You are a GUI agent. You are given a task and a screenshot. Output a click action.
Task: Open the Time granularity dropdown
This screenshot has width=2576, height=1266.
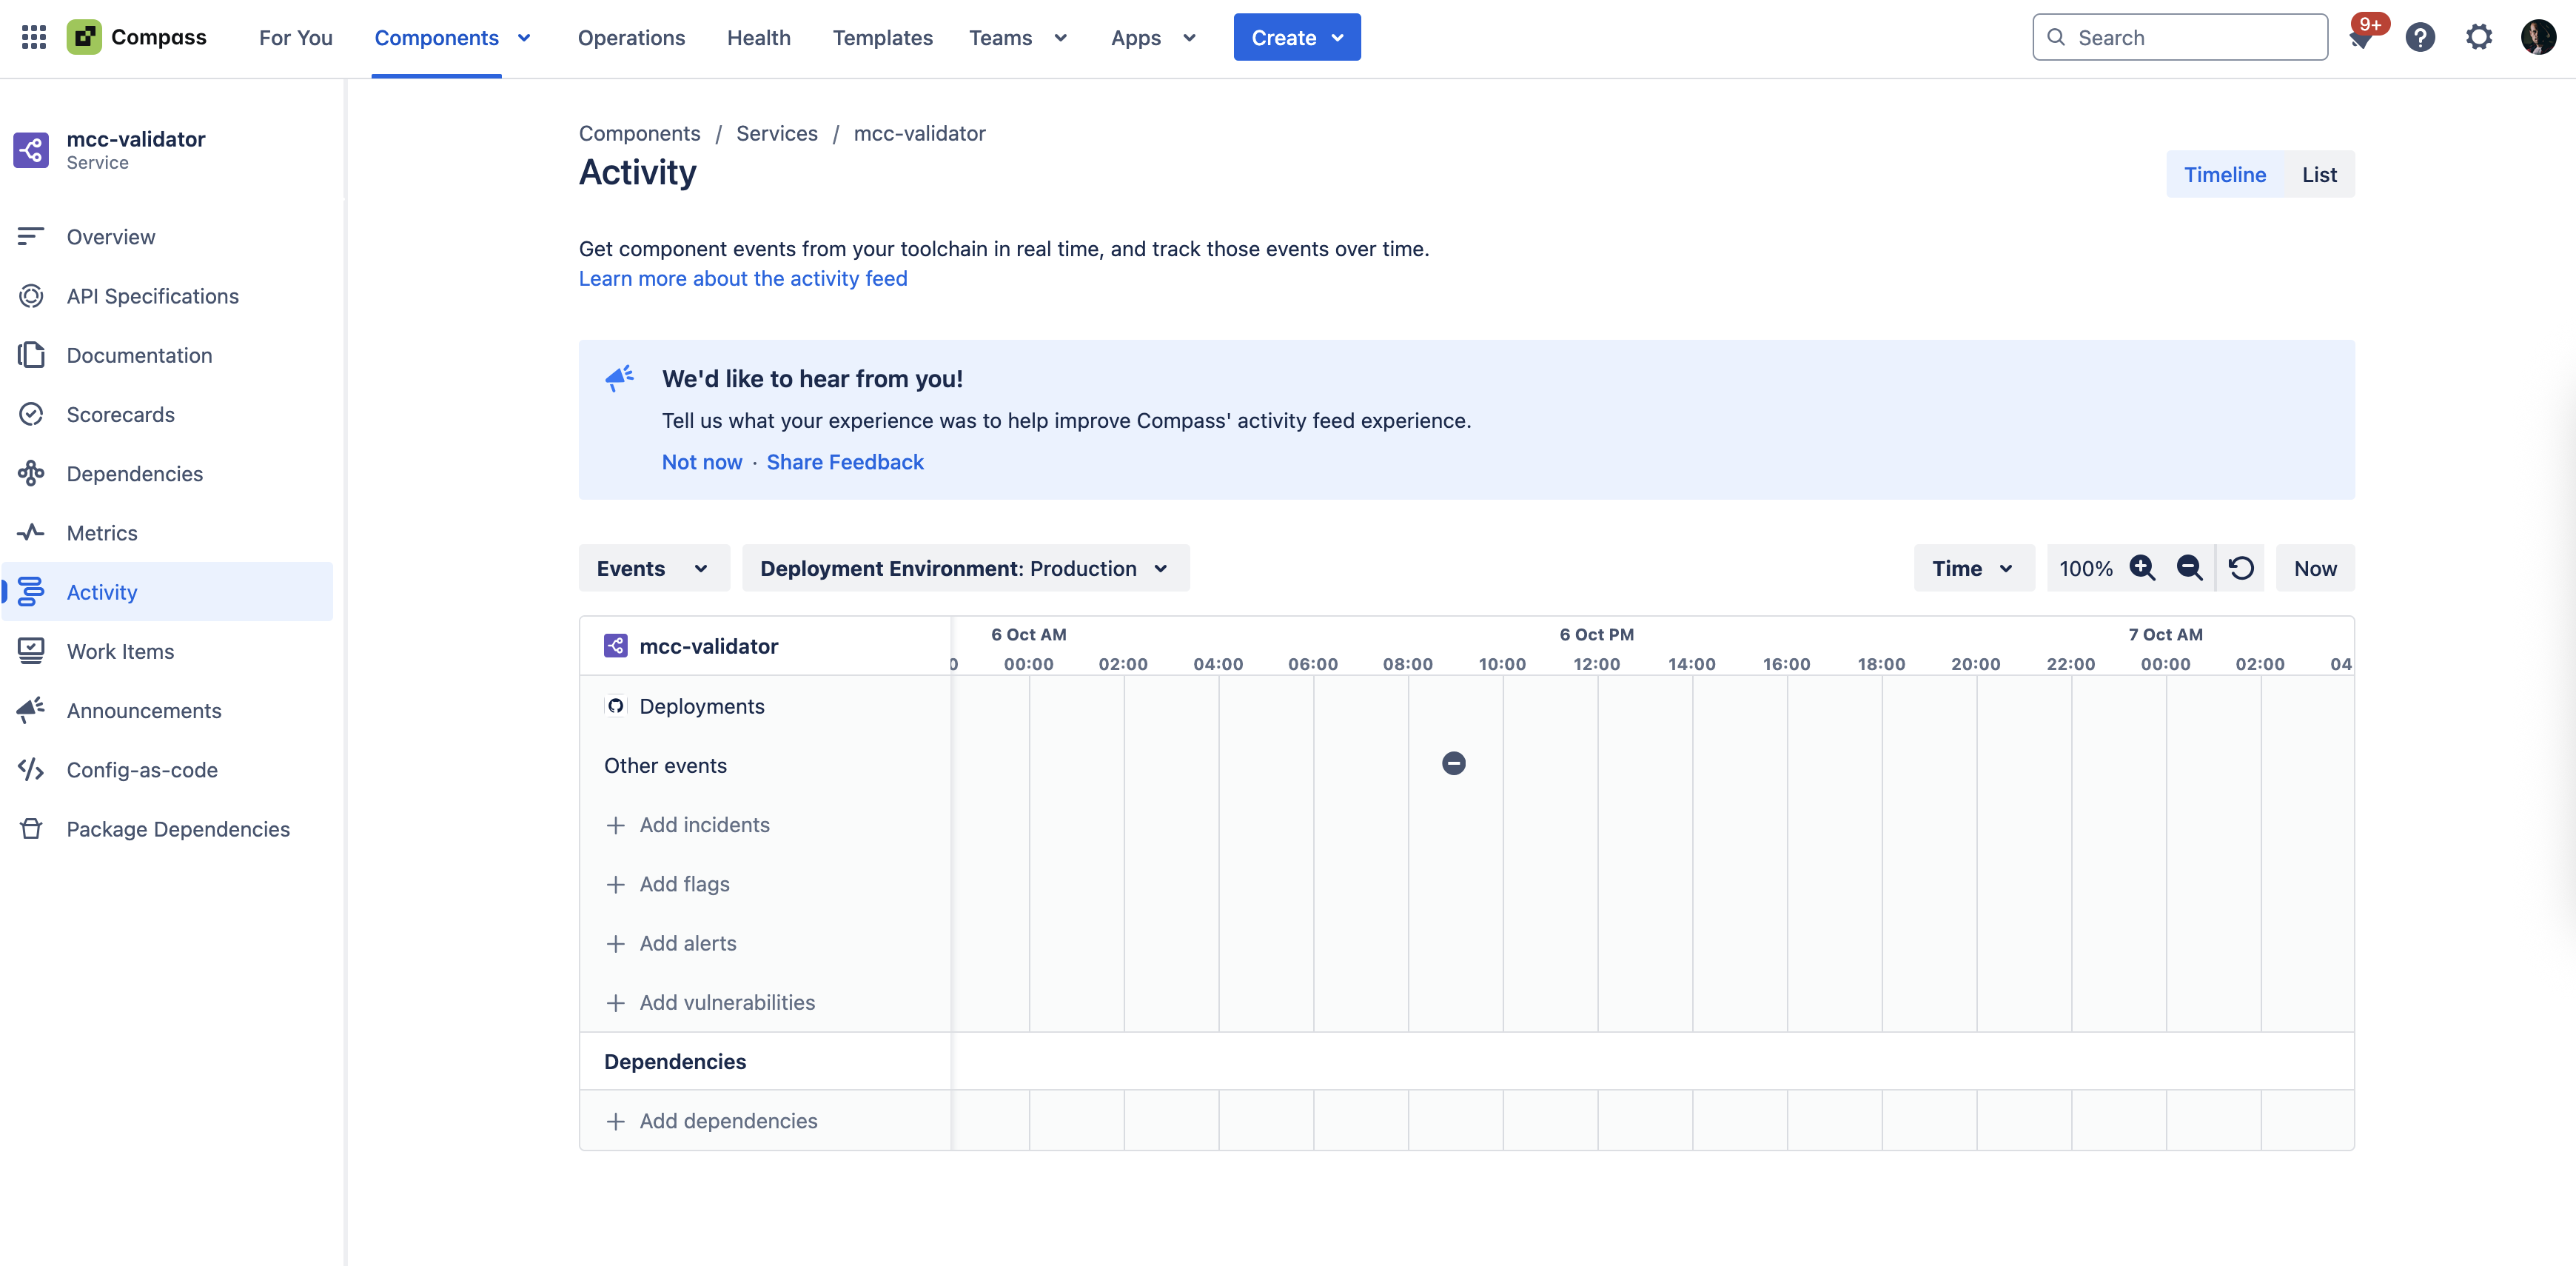(x=1971, y=567)
